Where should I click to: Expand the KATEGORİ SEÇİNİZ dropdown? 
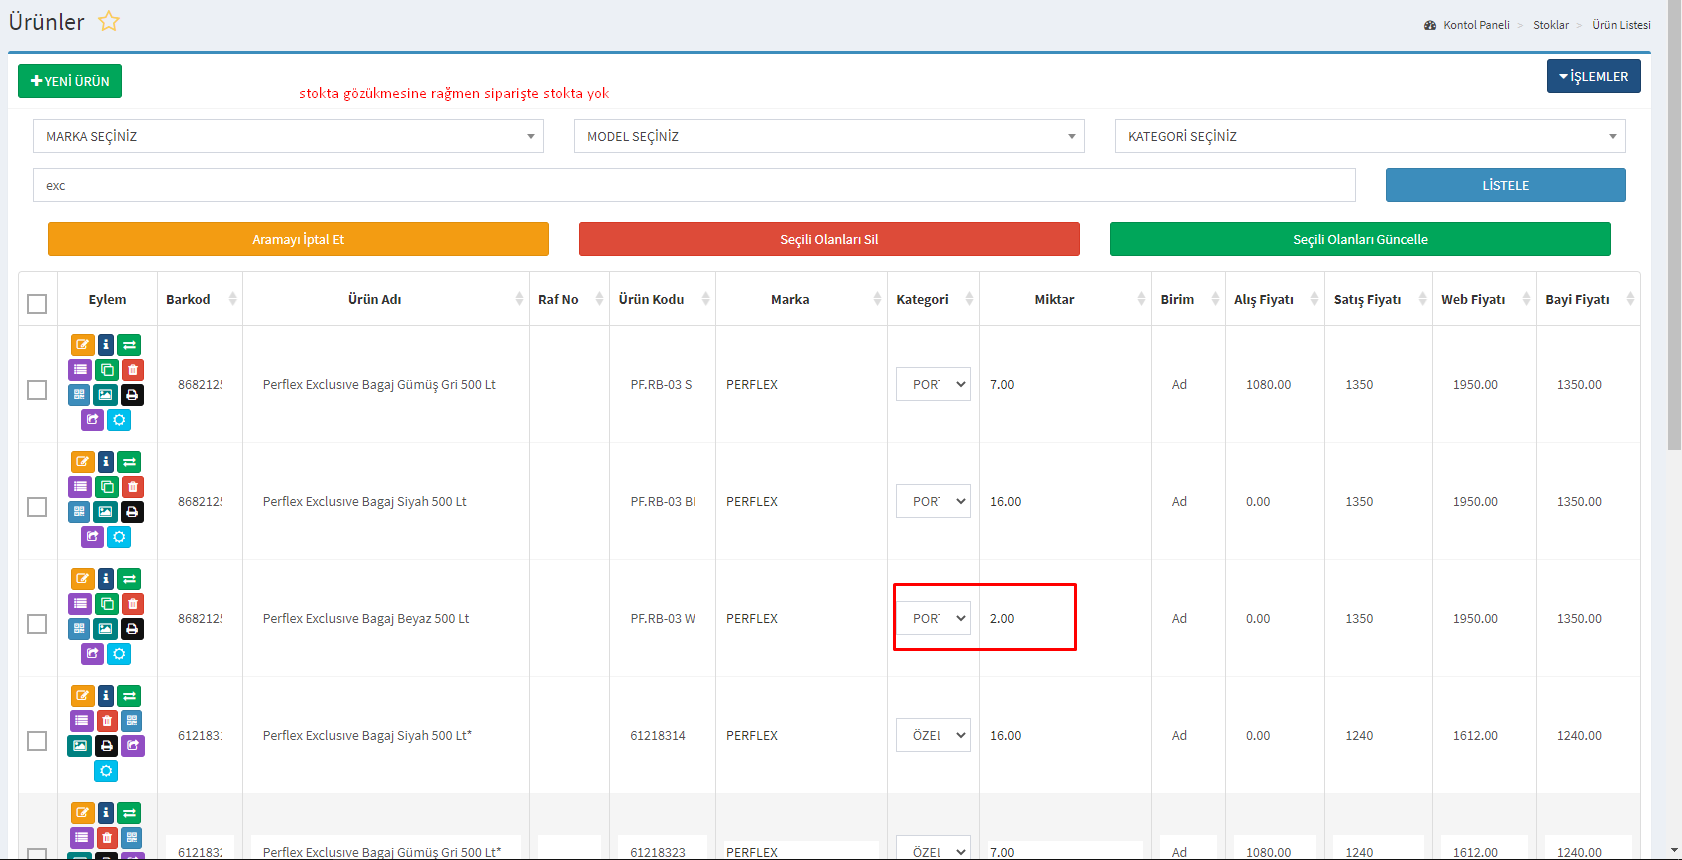[1369, 136]
